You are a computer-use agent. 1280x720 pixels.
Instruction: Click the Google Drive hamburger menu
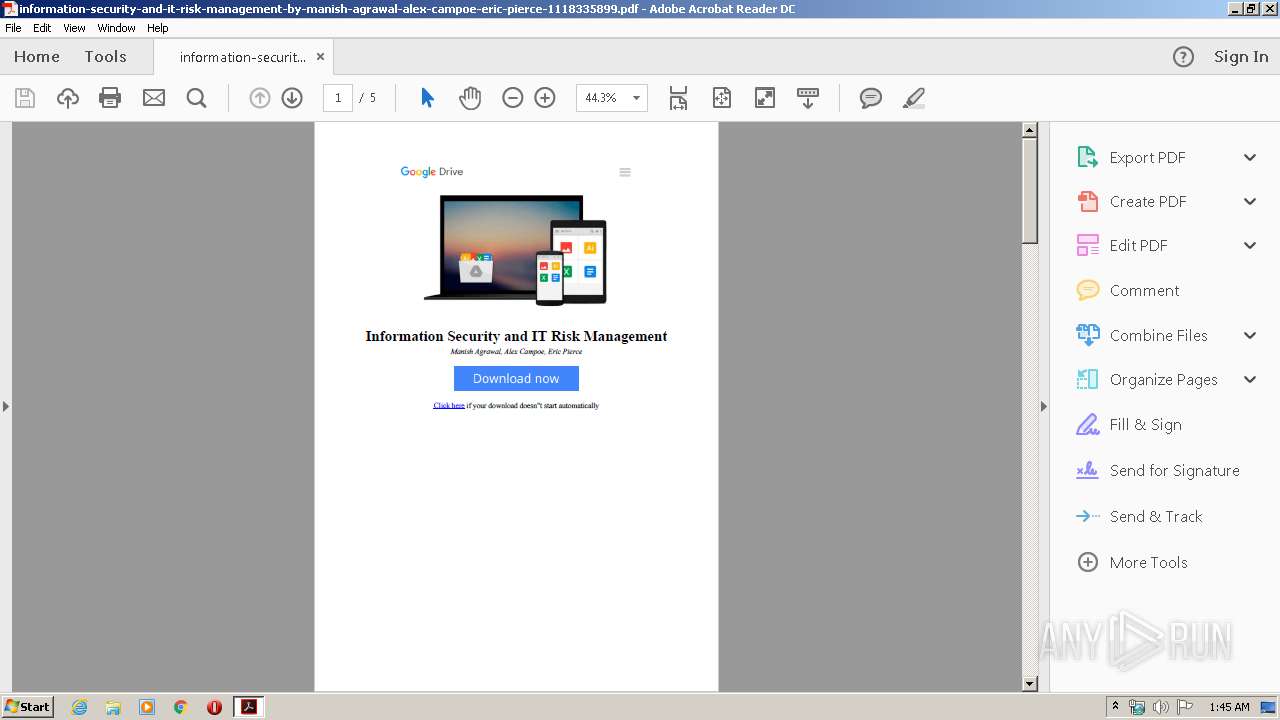coord(625,172)
